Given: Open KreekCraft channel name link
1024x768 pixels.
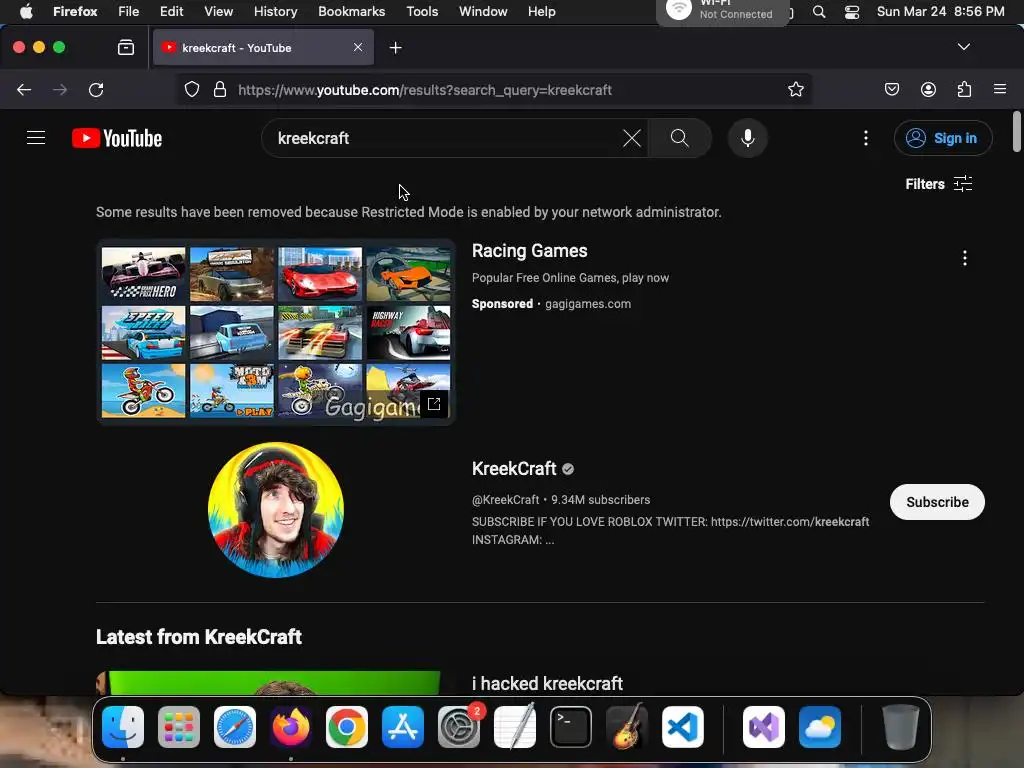Looking at the screenshot, I should (514, 469).
